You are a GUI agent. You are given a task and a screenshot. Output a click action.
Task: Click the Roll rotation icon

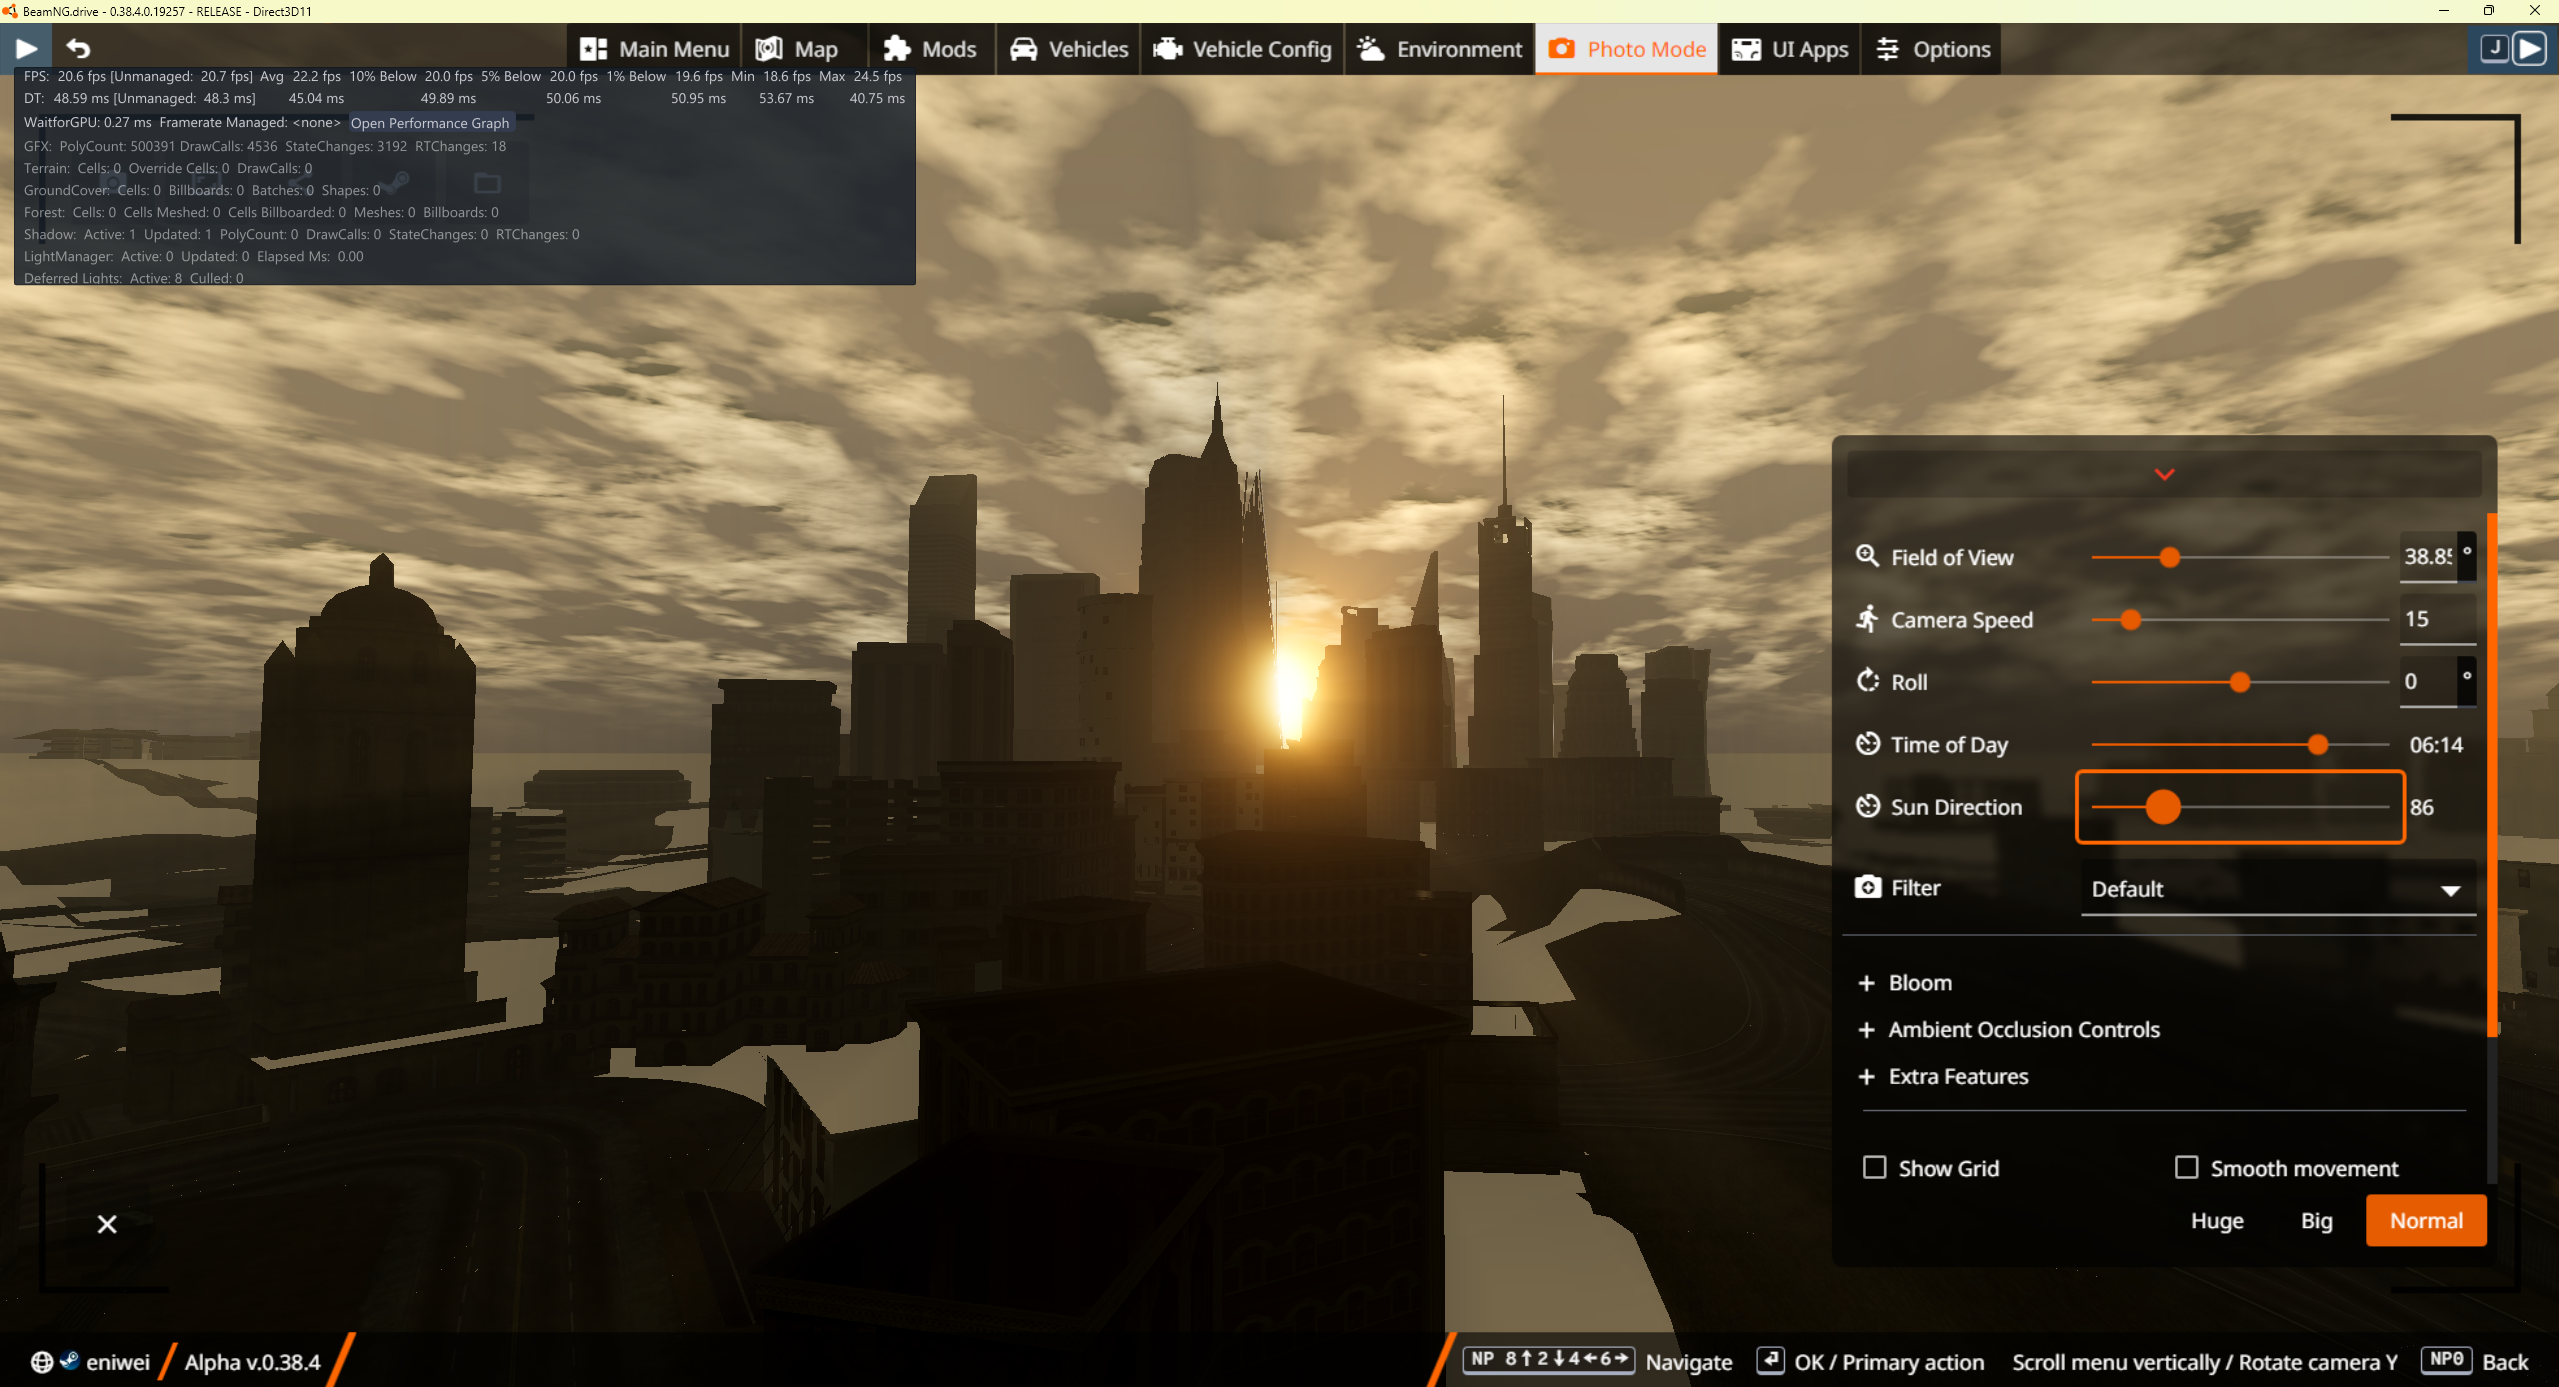[1867, 681]
